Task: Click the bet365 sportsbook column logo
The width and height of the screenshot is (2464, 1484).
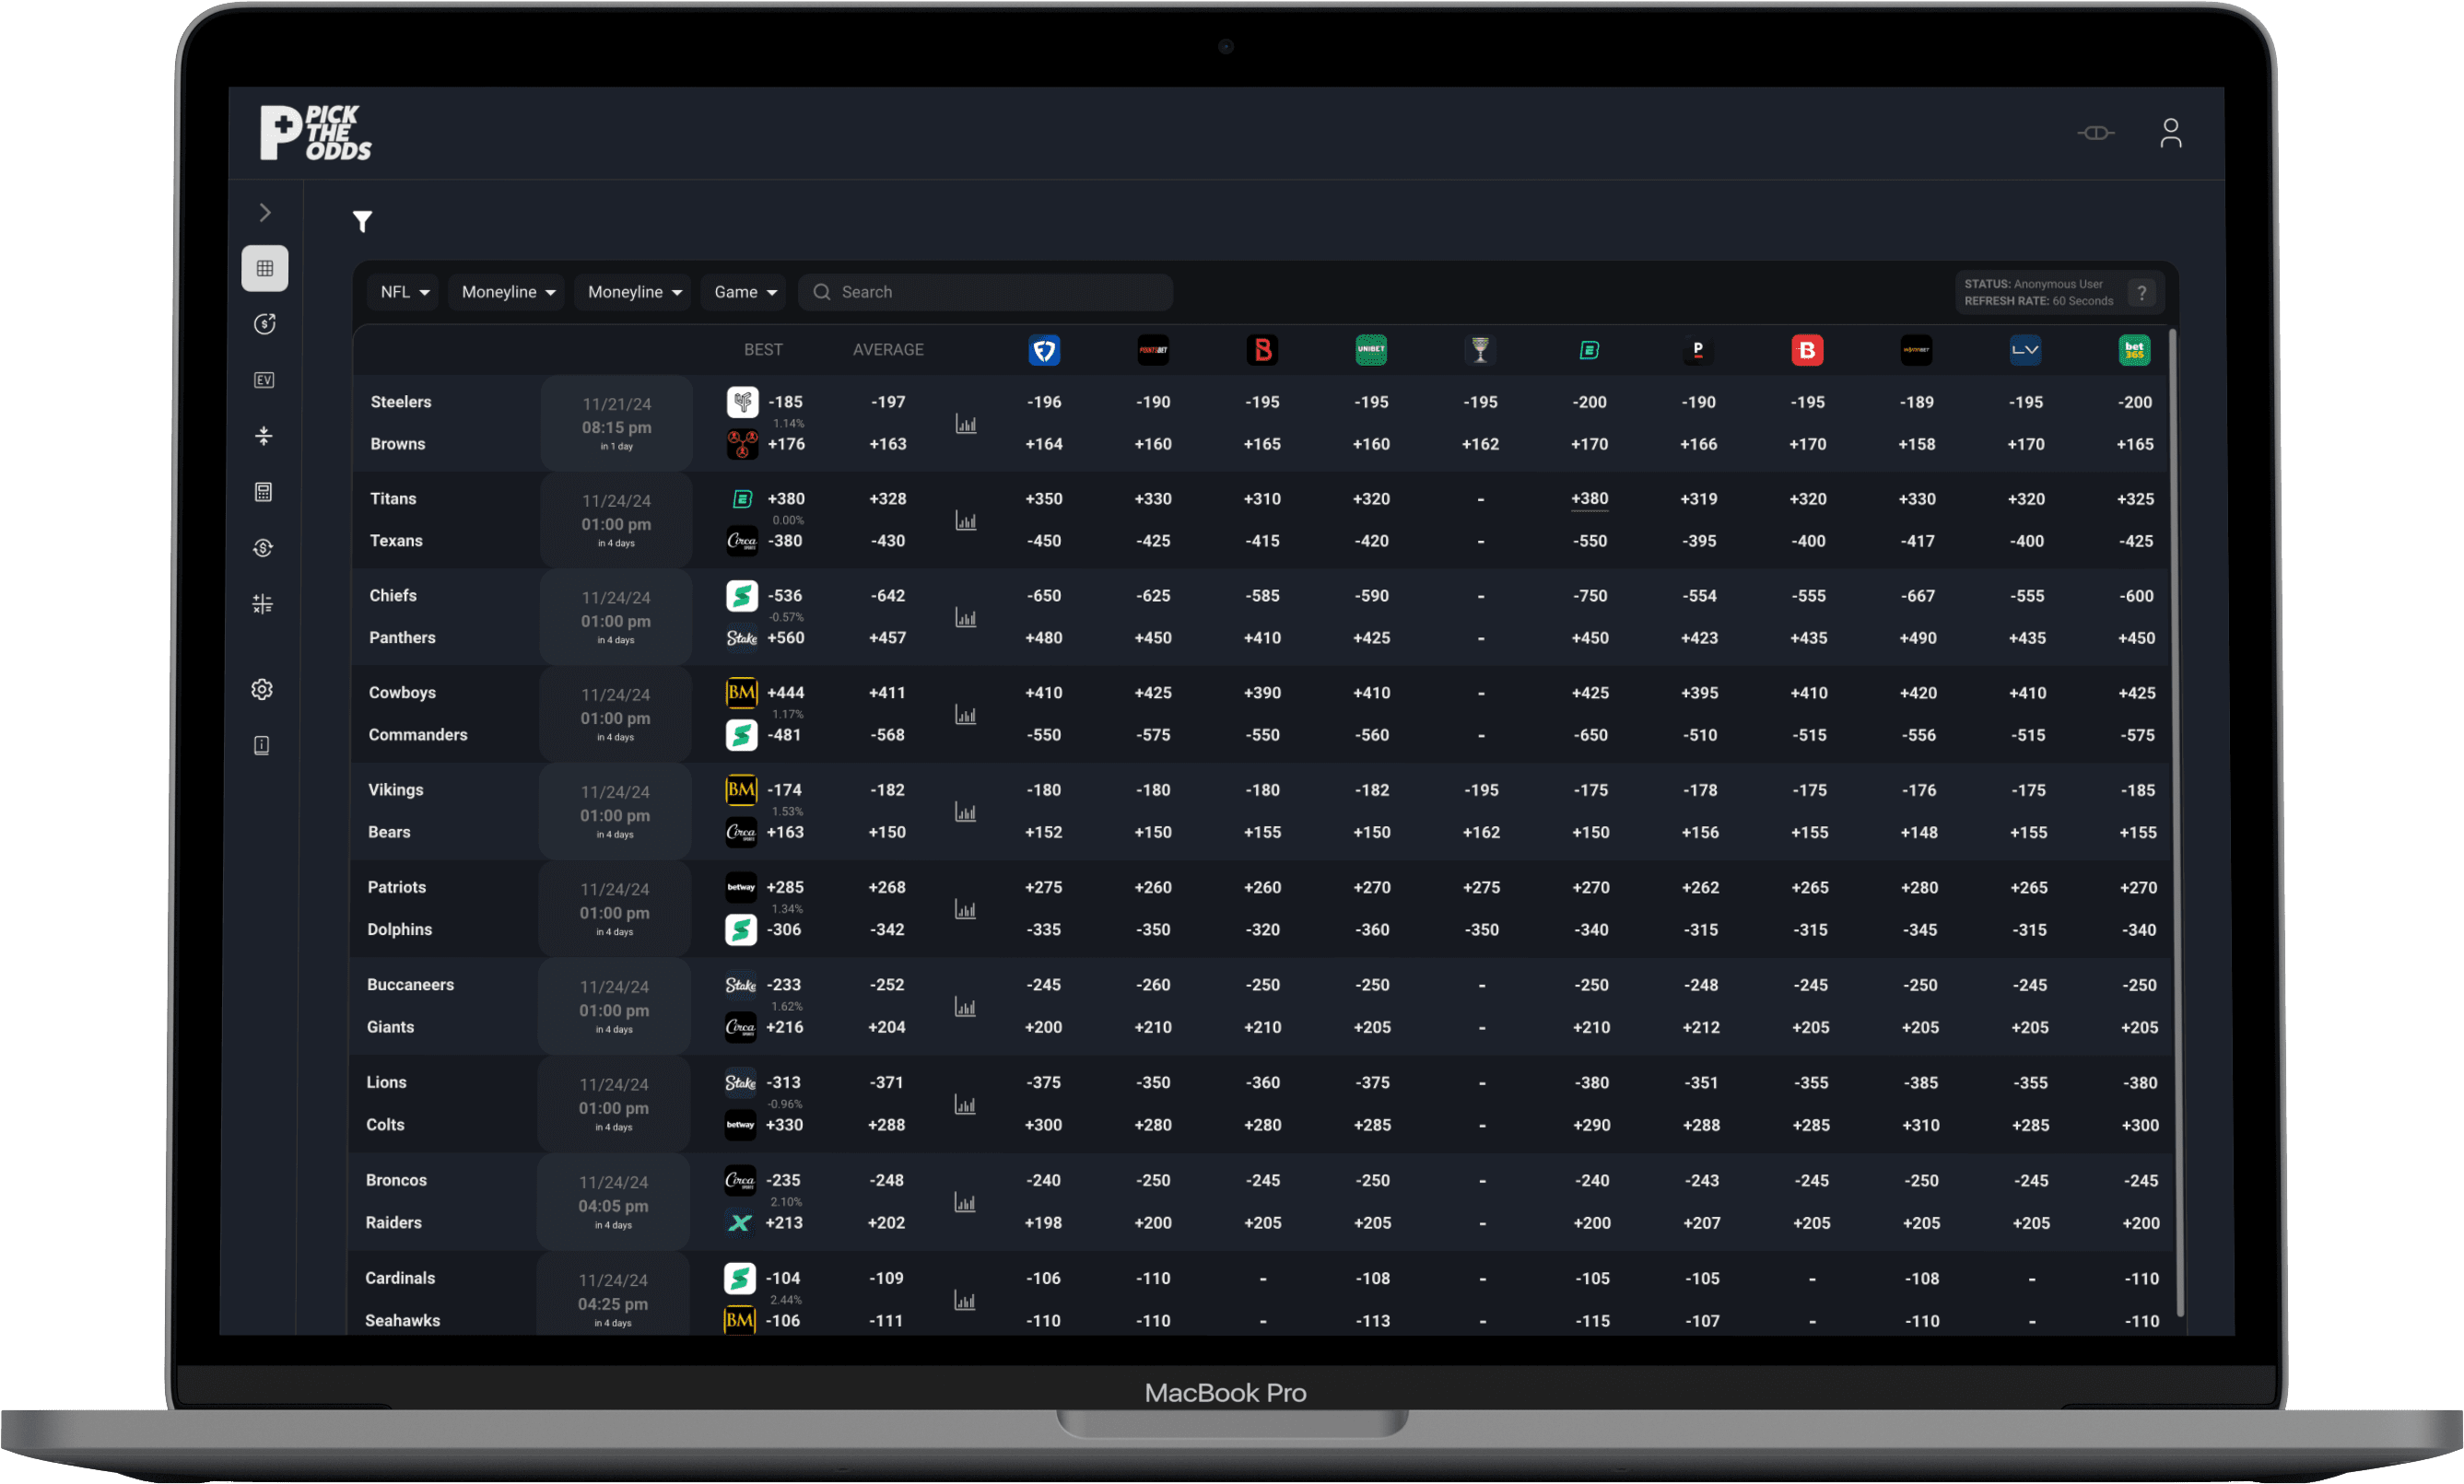Action: tap(2133, 350)
